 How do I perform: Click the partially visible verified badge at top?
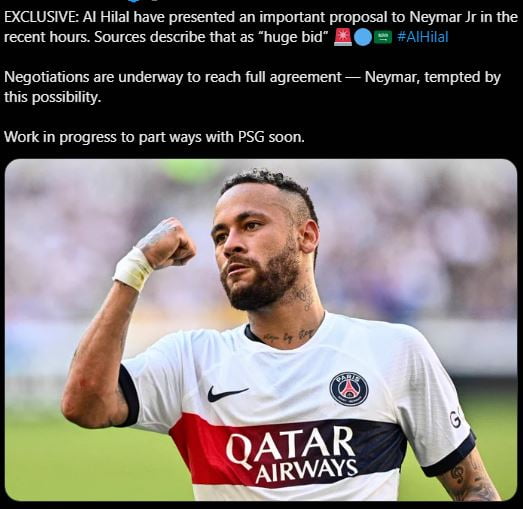(134, 1)
